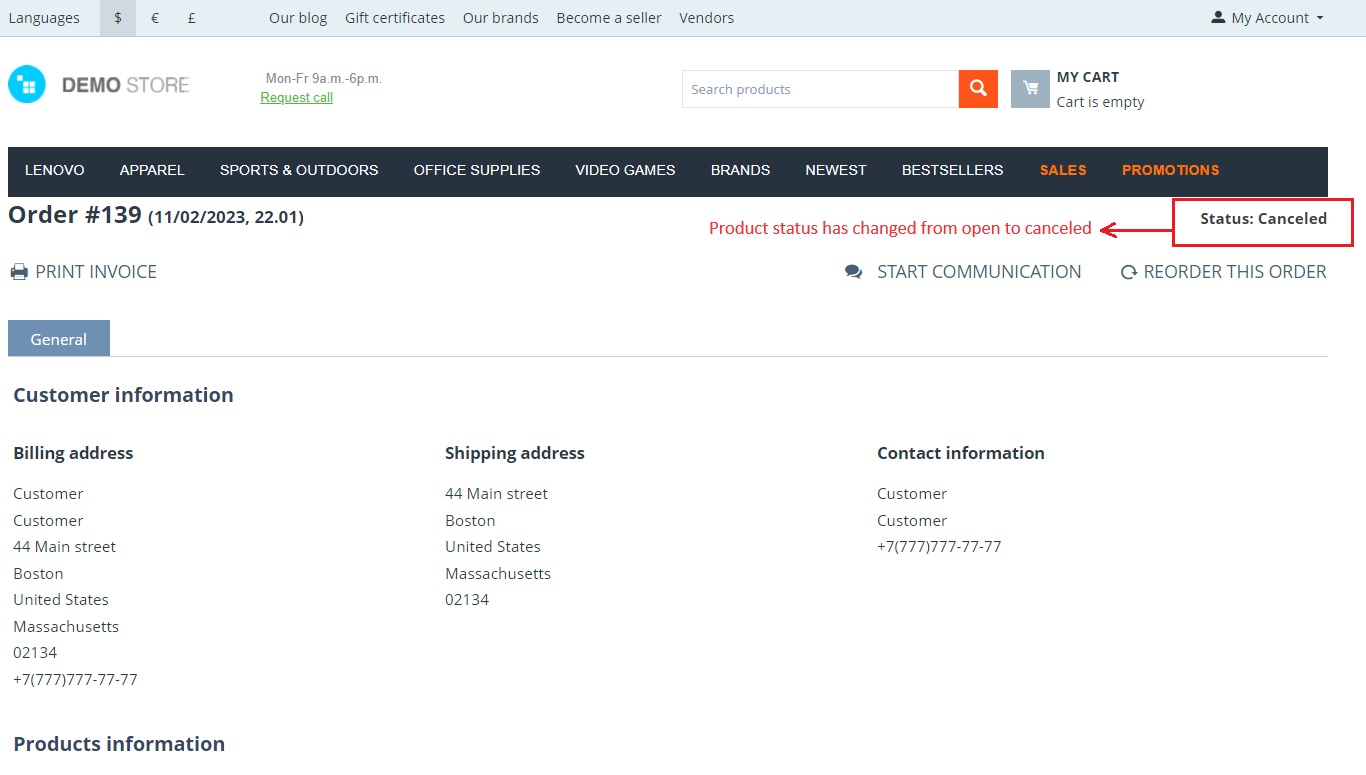Screen dimensions: 1366x775
Task: Click the Contact information heading
Action: tap(961, 453)
